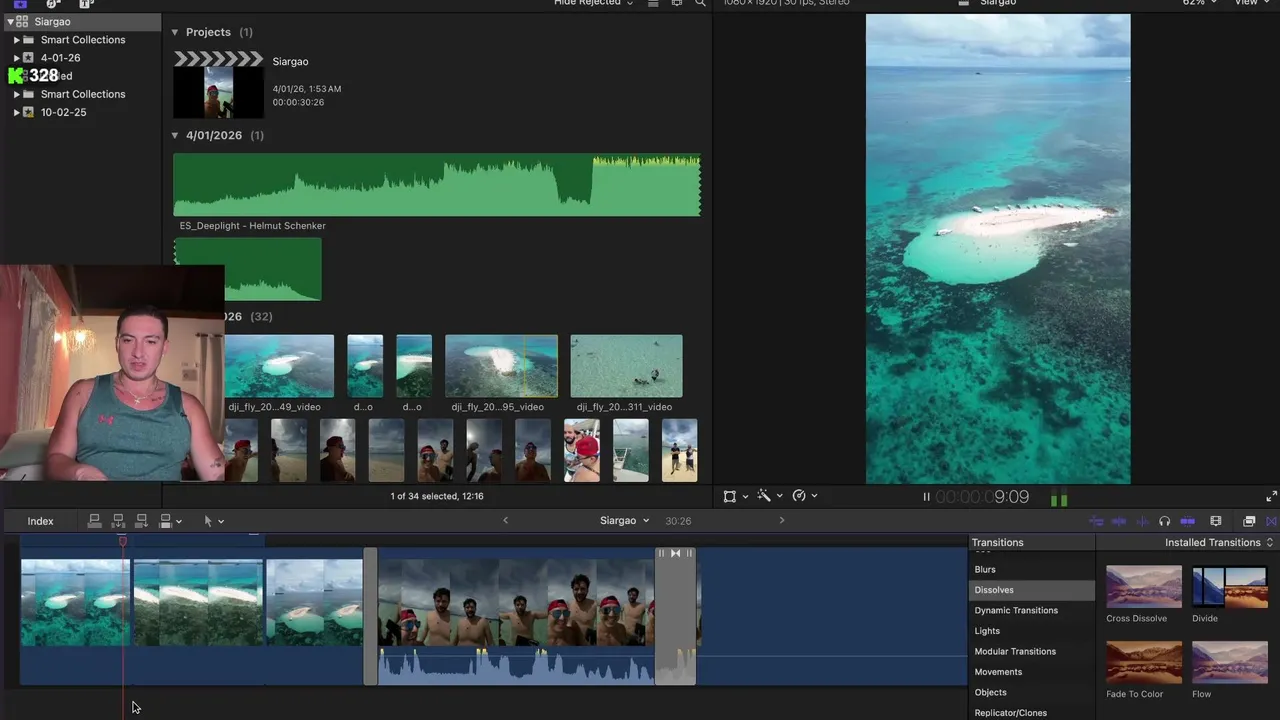Choose the Fade To Color transition thumbnail
The width and height of the screenshot is (1280, 720).
(1144, 662)
